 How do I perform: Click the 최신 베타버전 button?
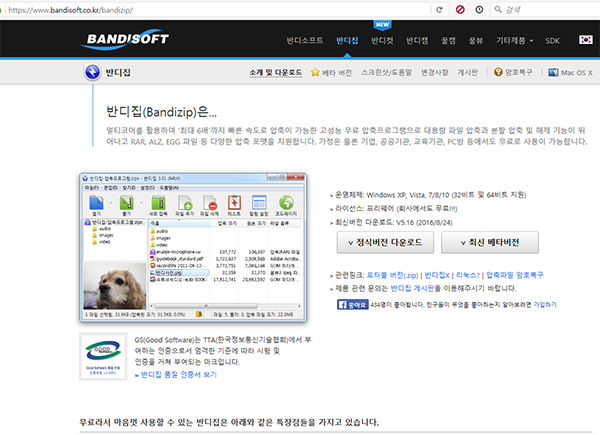tap(490, 242)
